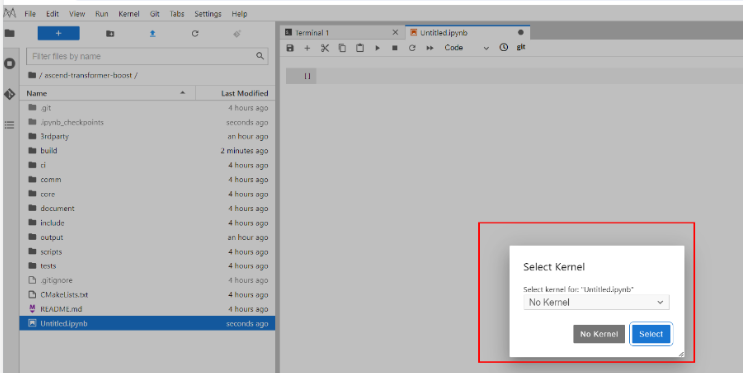
Task: Open the Help menu
Action: (x=239, y=14)
